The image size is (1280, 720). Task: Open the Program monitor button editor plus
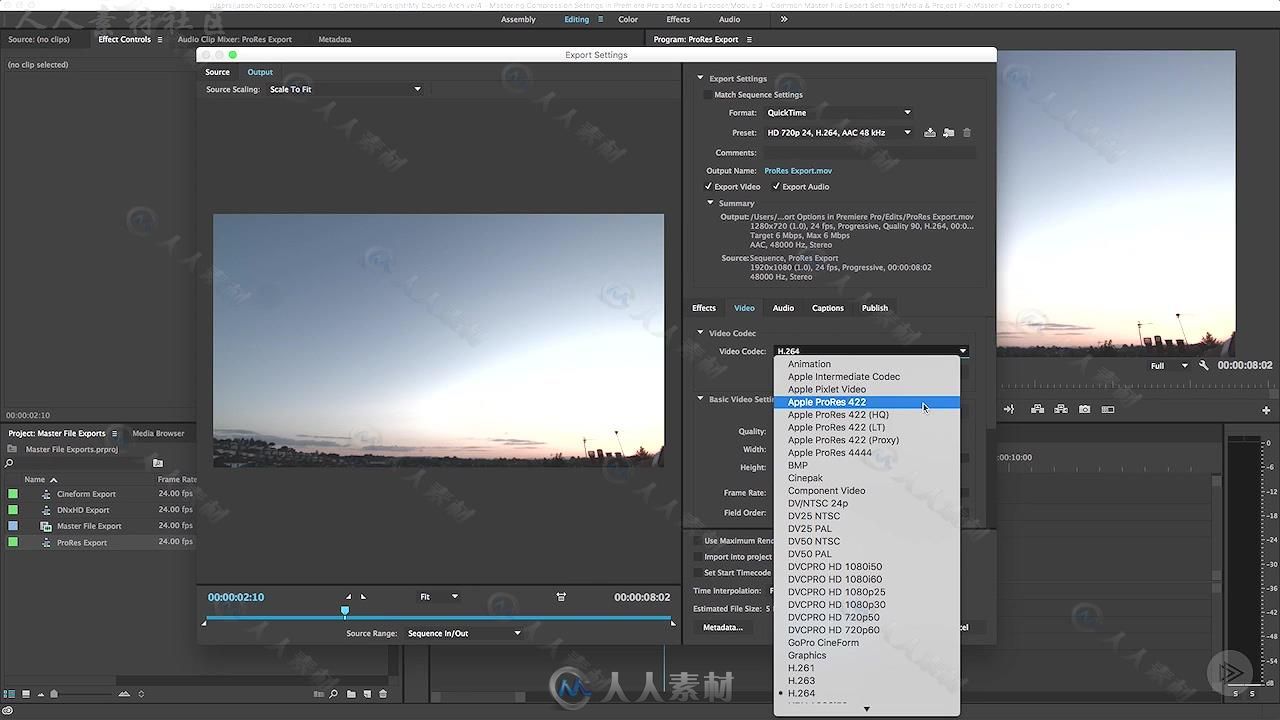point(1266,410)
